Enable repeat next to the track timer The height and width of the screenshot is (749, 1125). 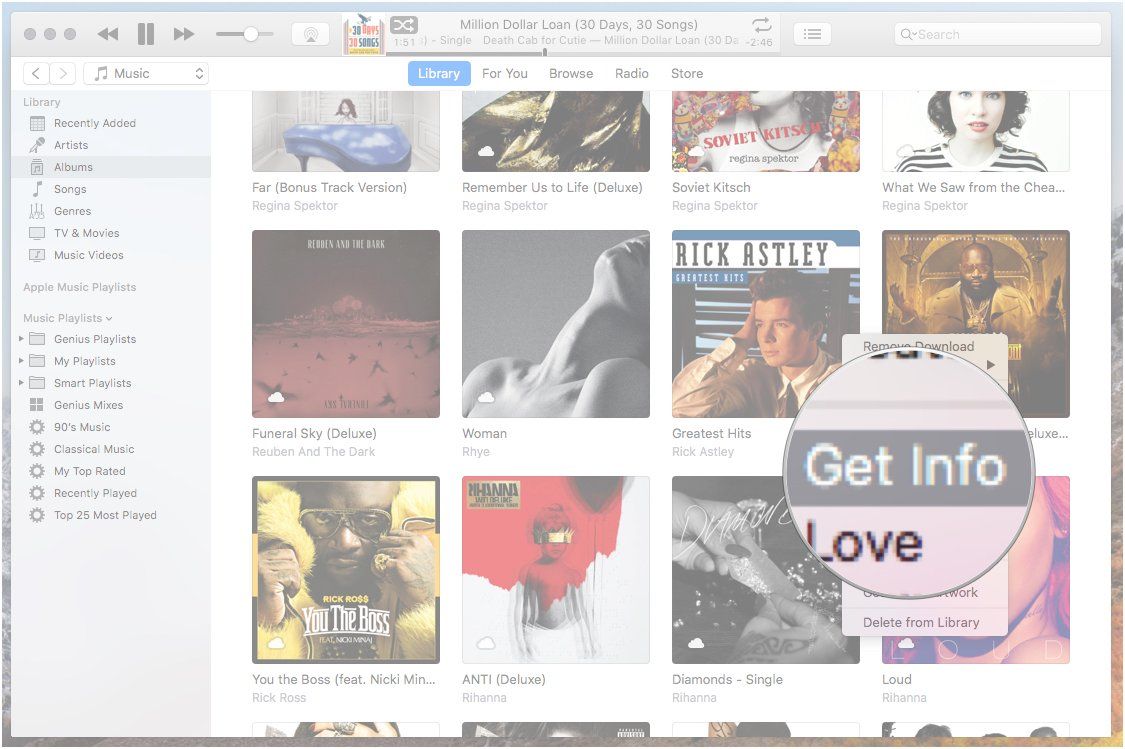coord(760,24)
